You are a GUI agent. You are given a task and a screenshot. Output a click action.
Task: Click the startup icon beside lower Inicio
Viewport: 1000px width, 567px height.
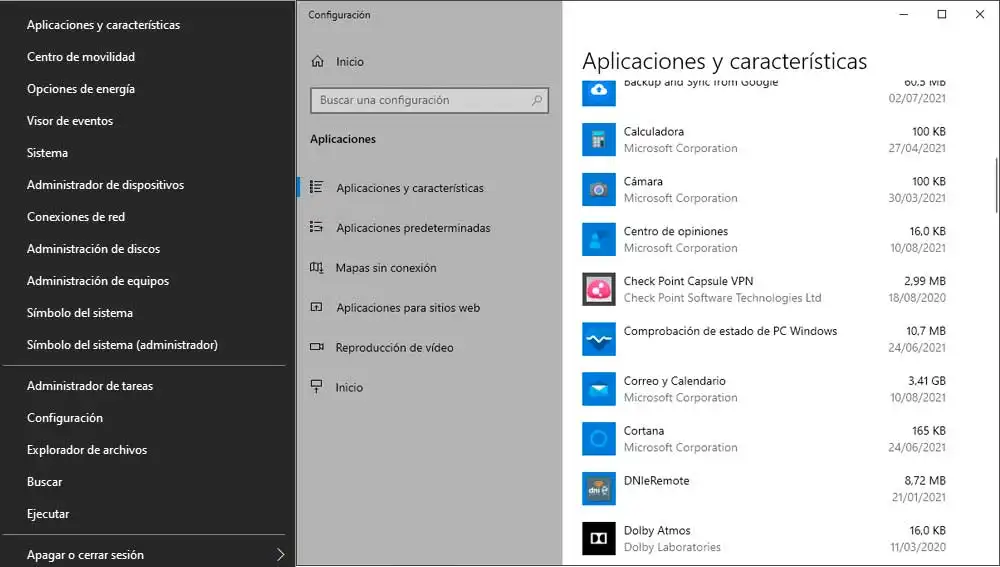(316, 387)
